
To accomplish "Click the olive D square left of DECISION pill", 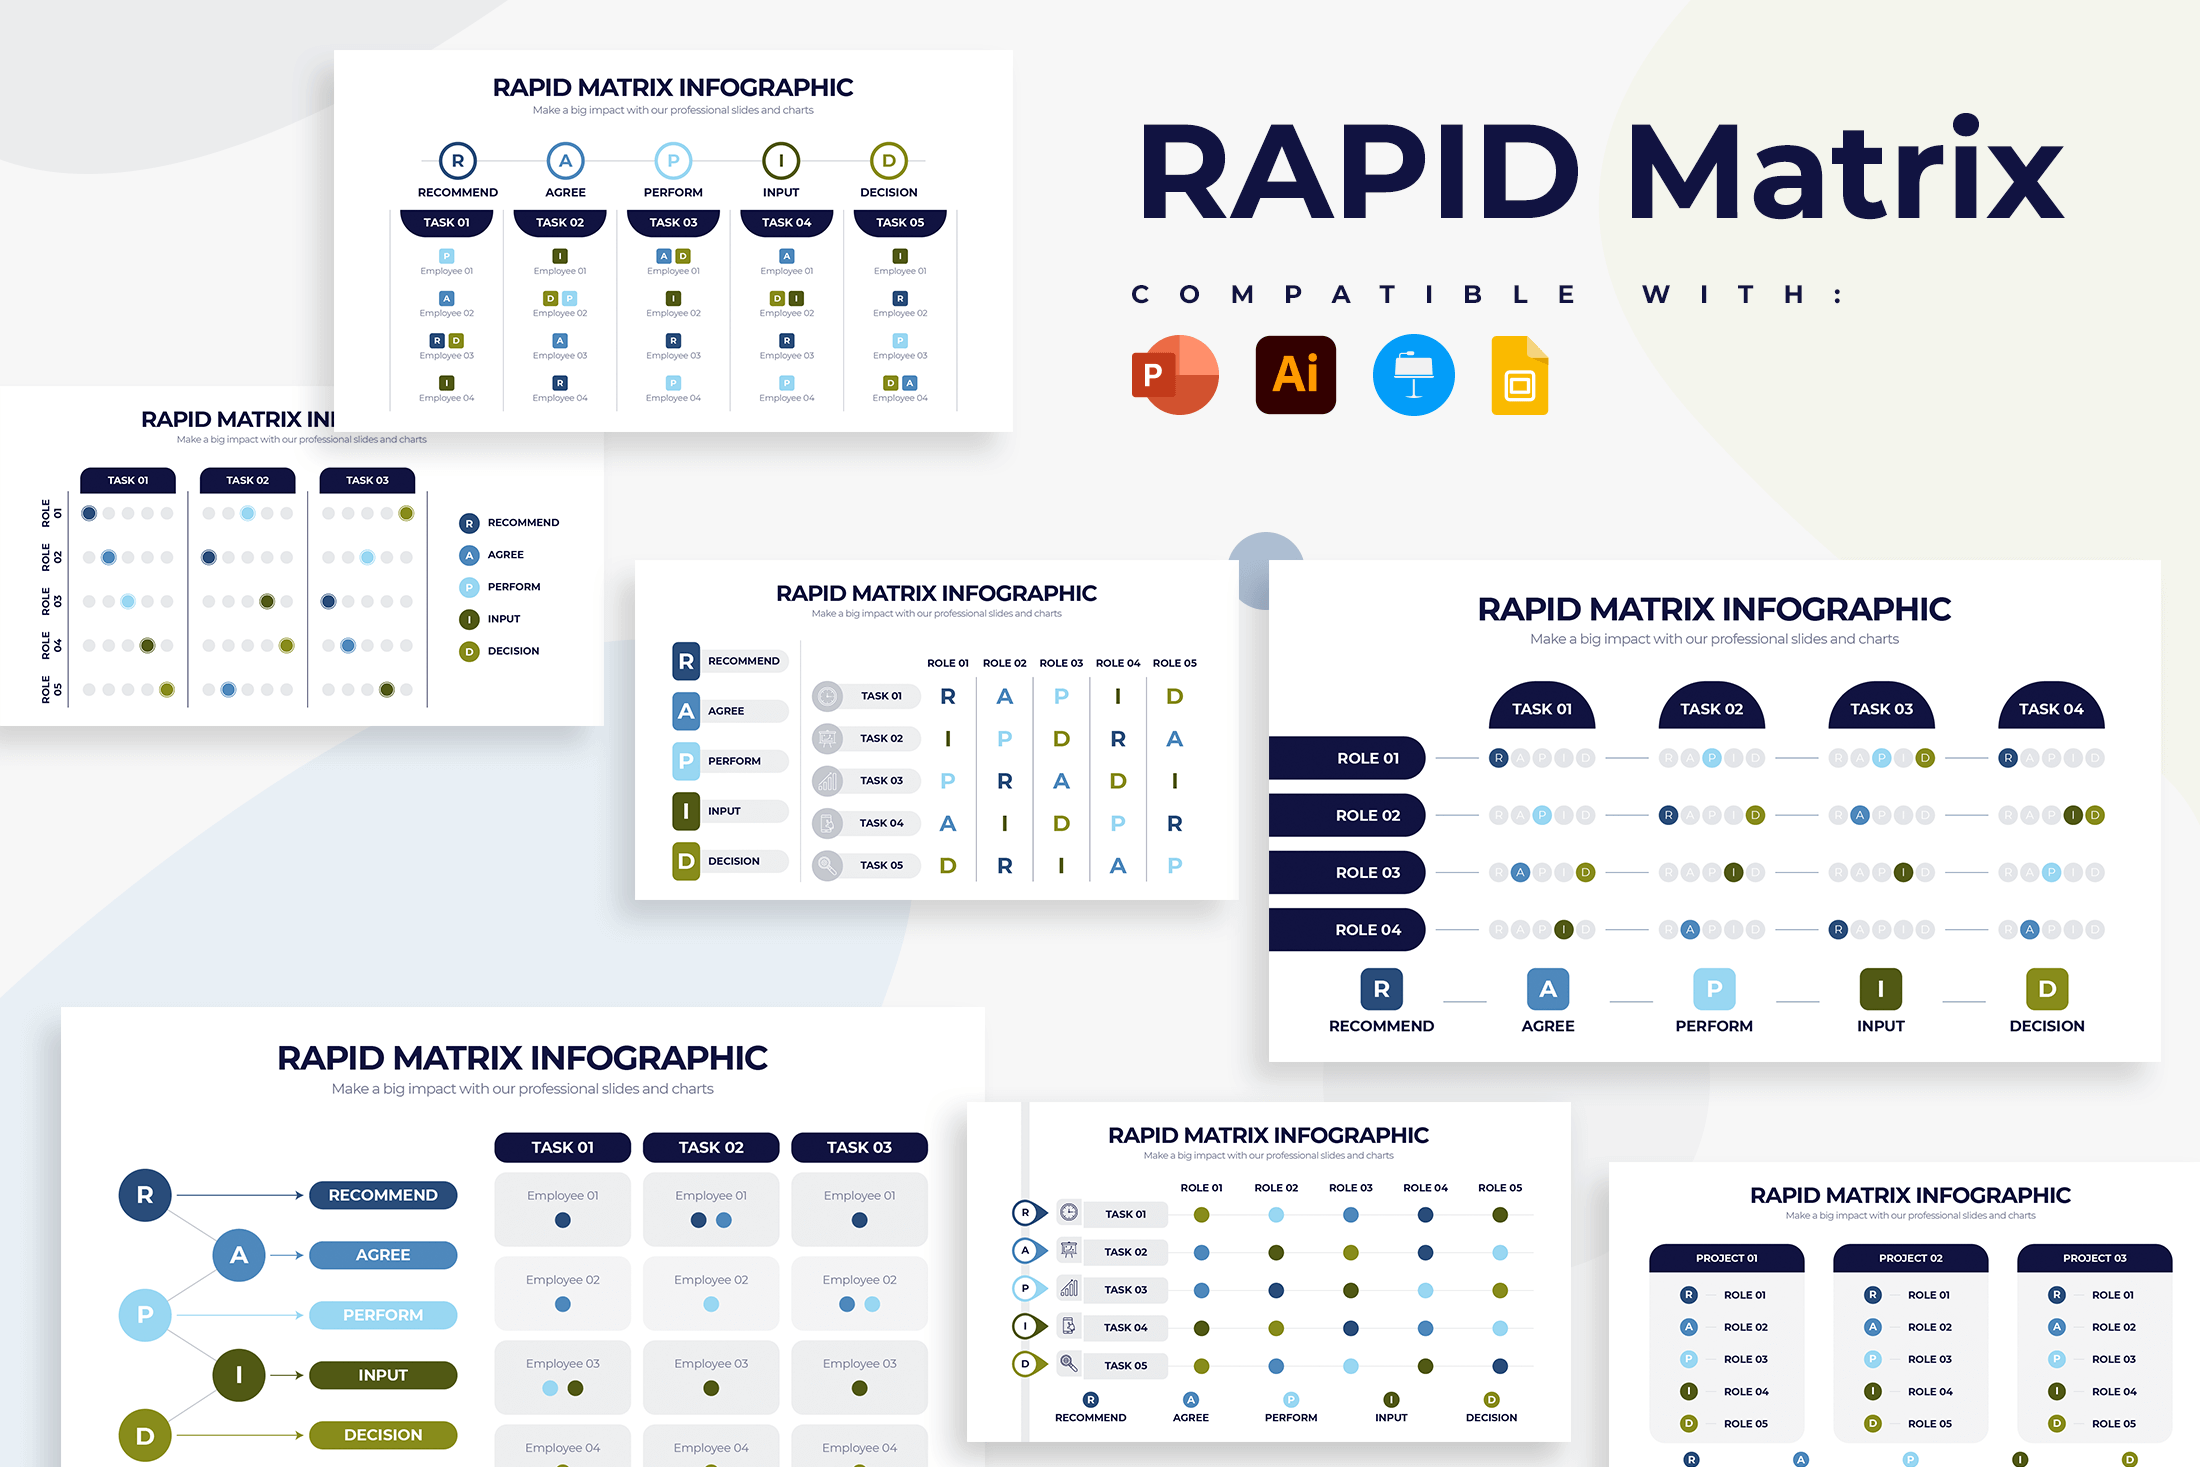I will point(686,861).
